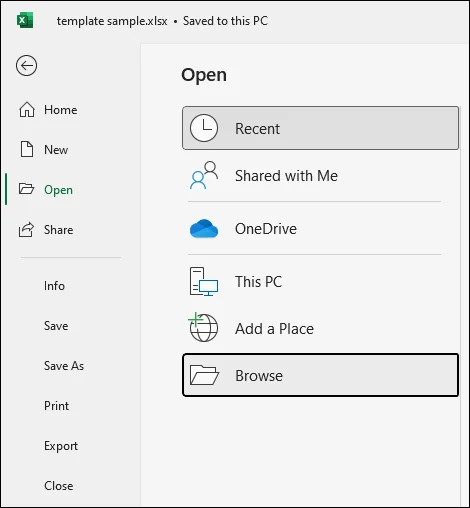Click the Browse folder icon
The image size is (470, 508).
click(204, 375)
